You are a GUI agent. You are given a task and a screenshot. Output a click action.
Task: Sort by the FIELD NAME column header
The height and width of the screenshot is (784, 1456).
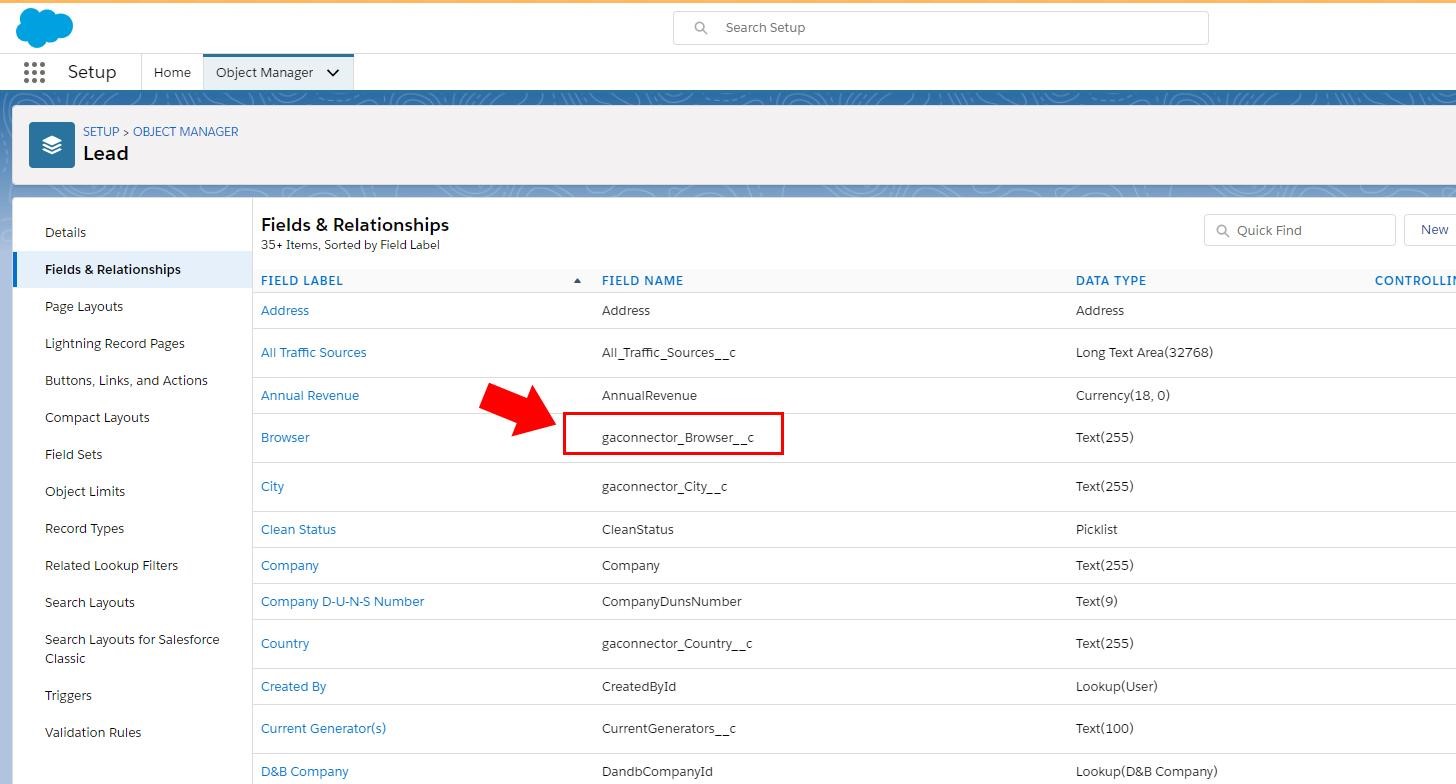(642, 281)
